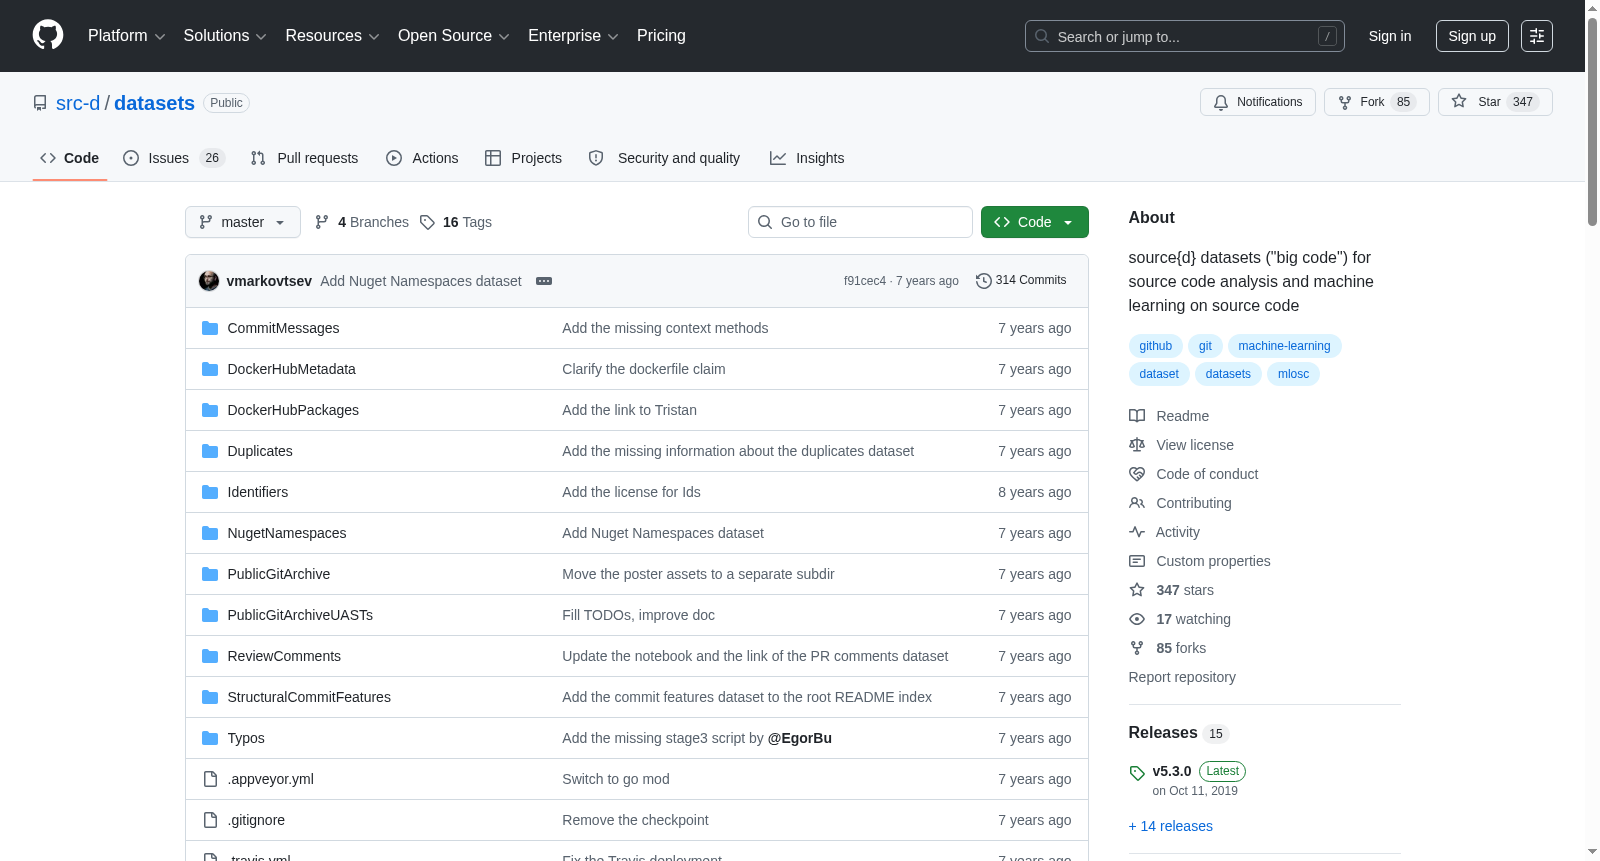Open the command palette icon button
The height and width of the screenshot is (861, 1600).
(1537, 36)
